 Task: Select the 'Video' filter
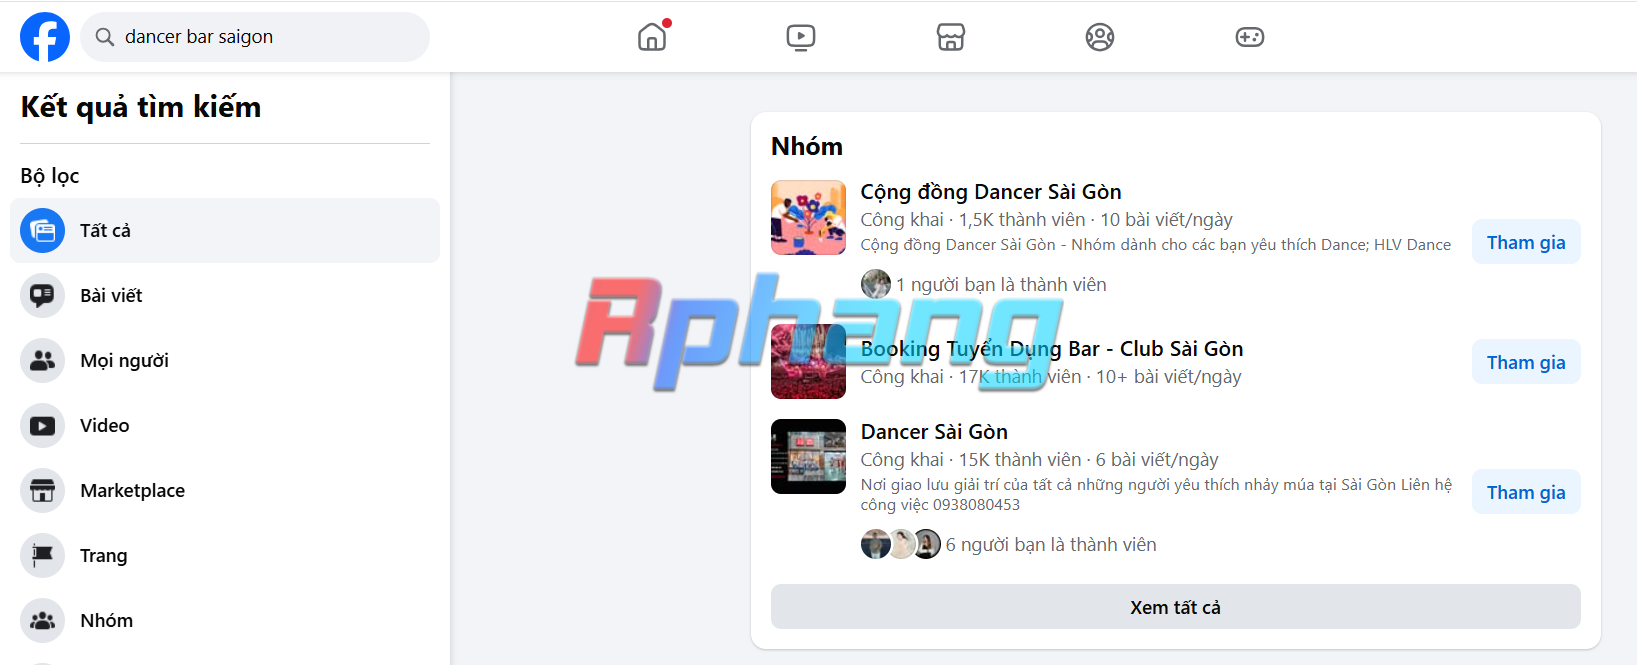225,426
